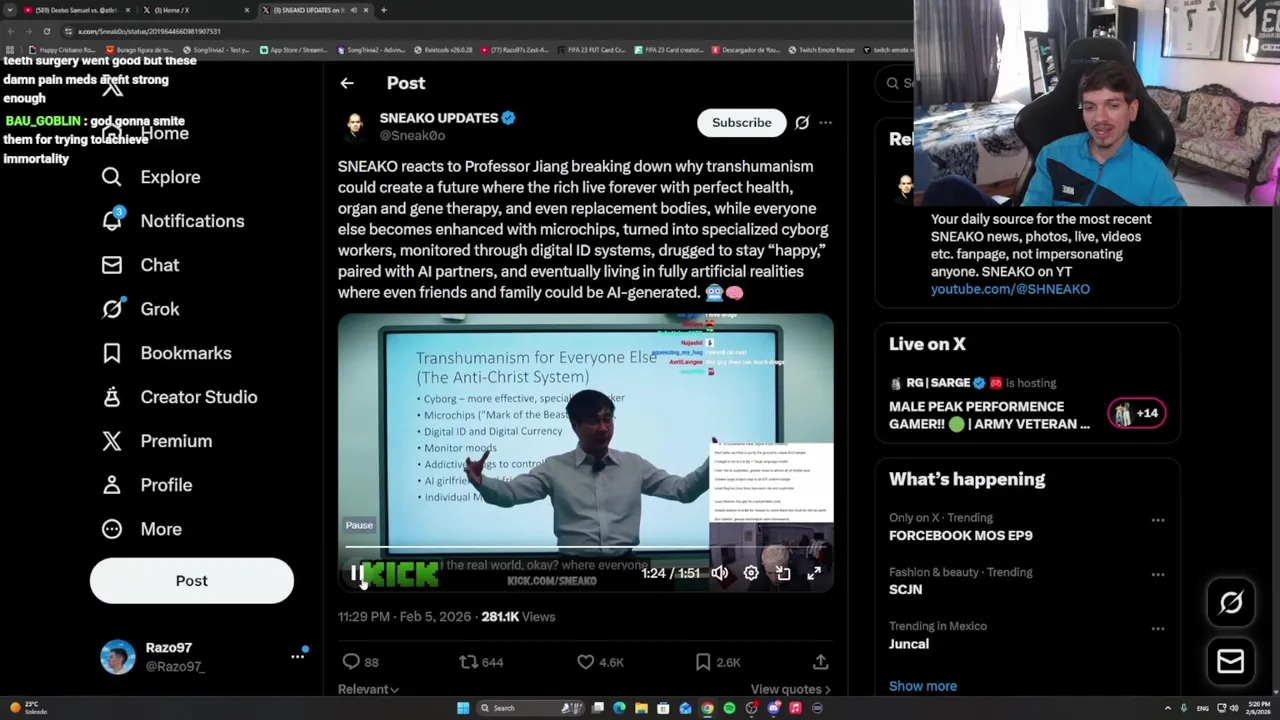Open account menu dots next to Razo97
This screenshot has width=1280, height=720.
click(x=297, y=656)
